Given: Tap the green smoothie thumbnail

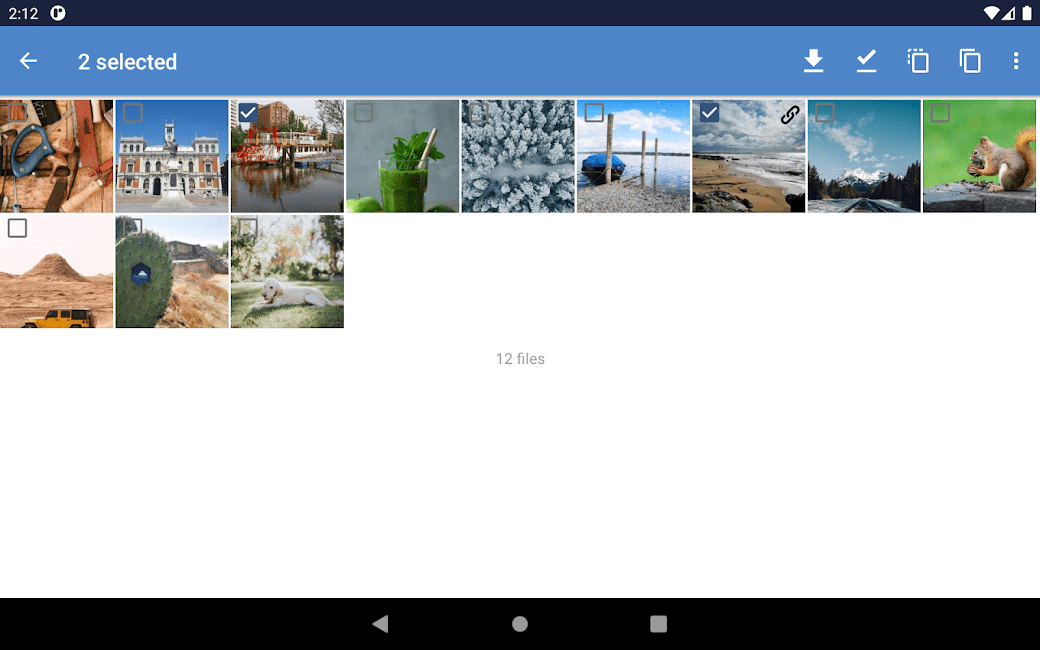Looking at the screenshot, I should coord(403,157).
